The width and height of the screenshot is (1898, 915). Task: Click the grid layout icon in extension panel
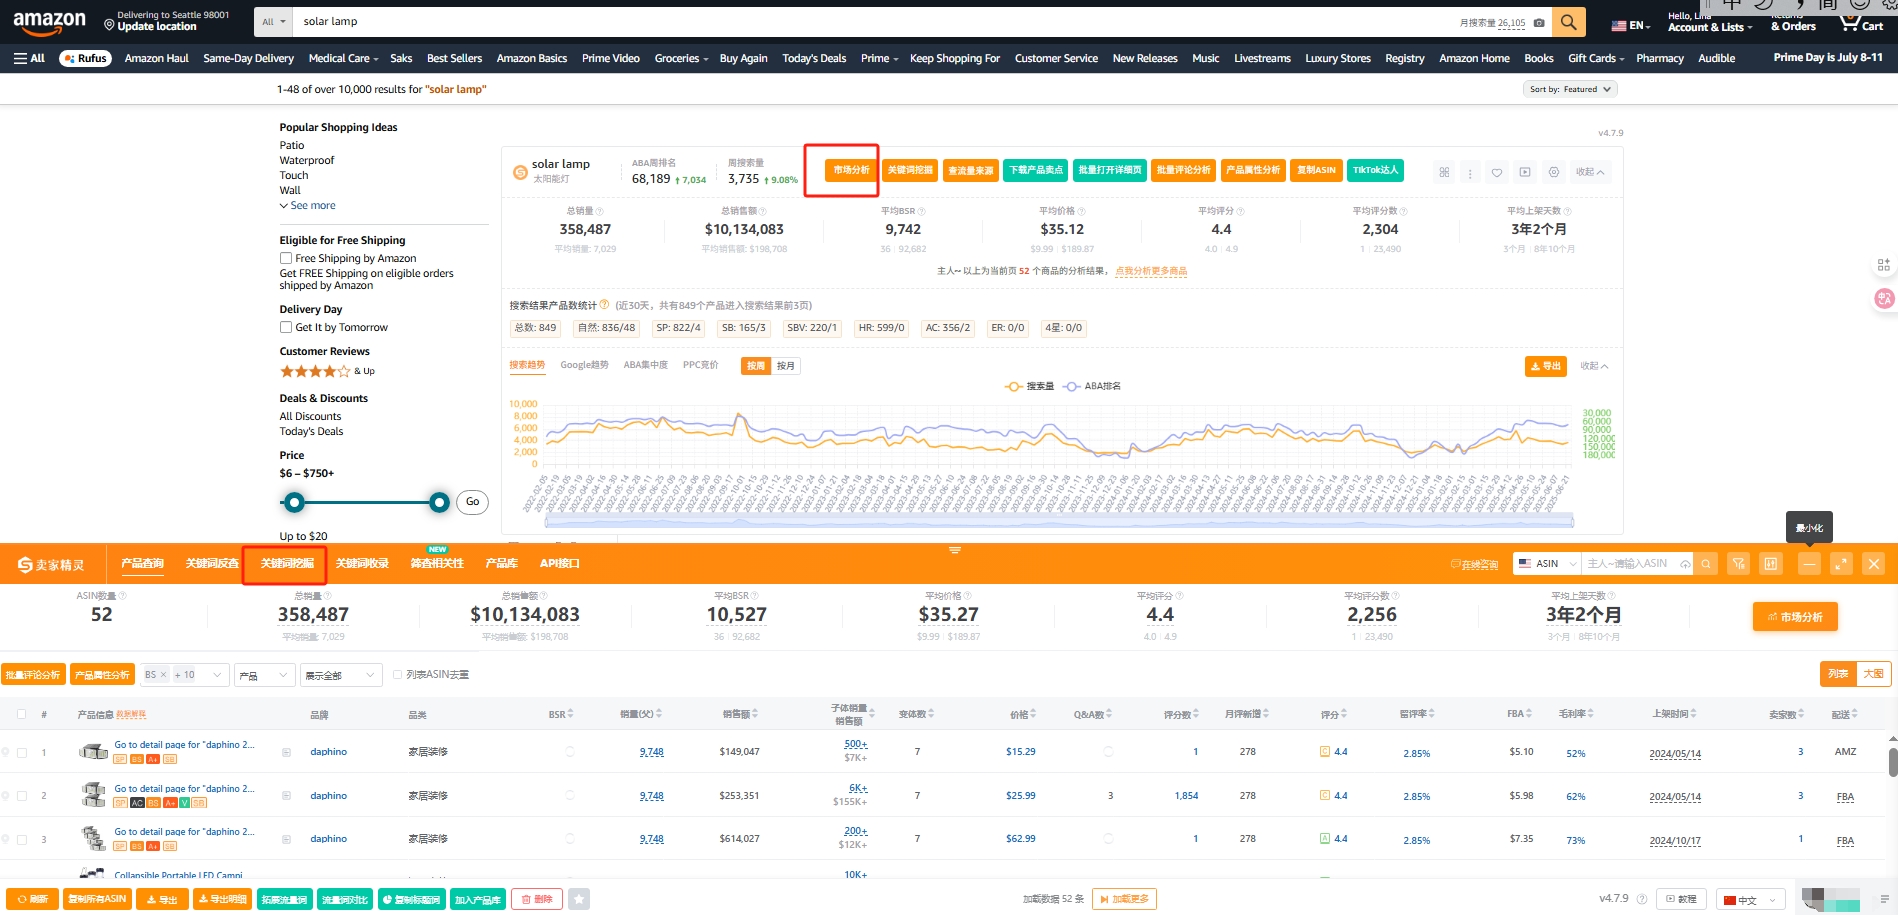(x=1444, y=172)
